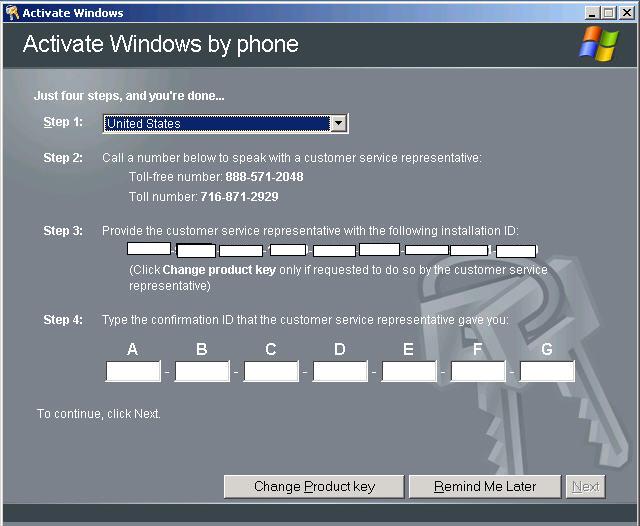Click the toll-free number 888-571-2048
The height and width of the screenshot is (526, 640).
(x=264, y=177)
